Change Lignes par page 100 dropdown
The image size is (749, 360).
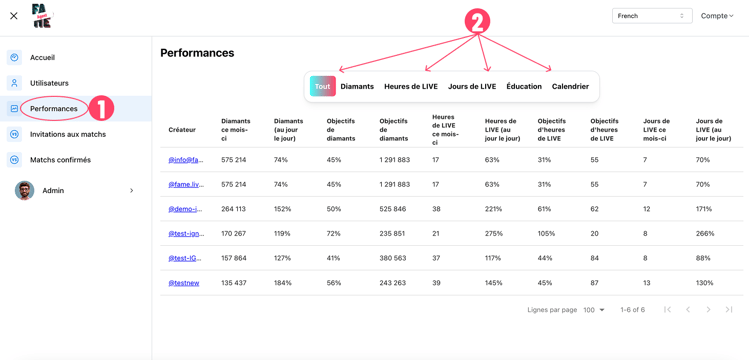tap(594, 310)
